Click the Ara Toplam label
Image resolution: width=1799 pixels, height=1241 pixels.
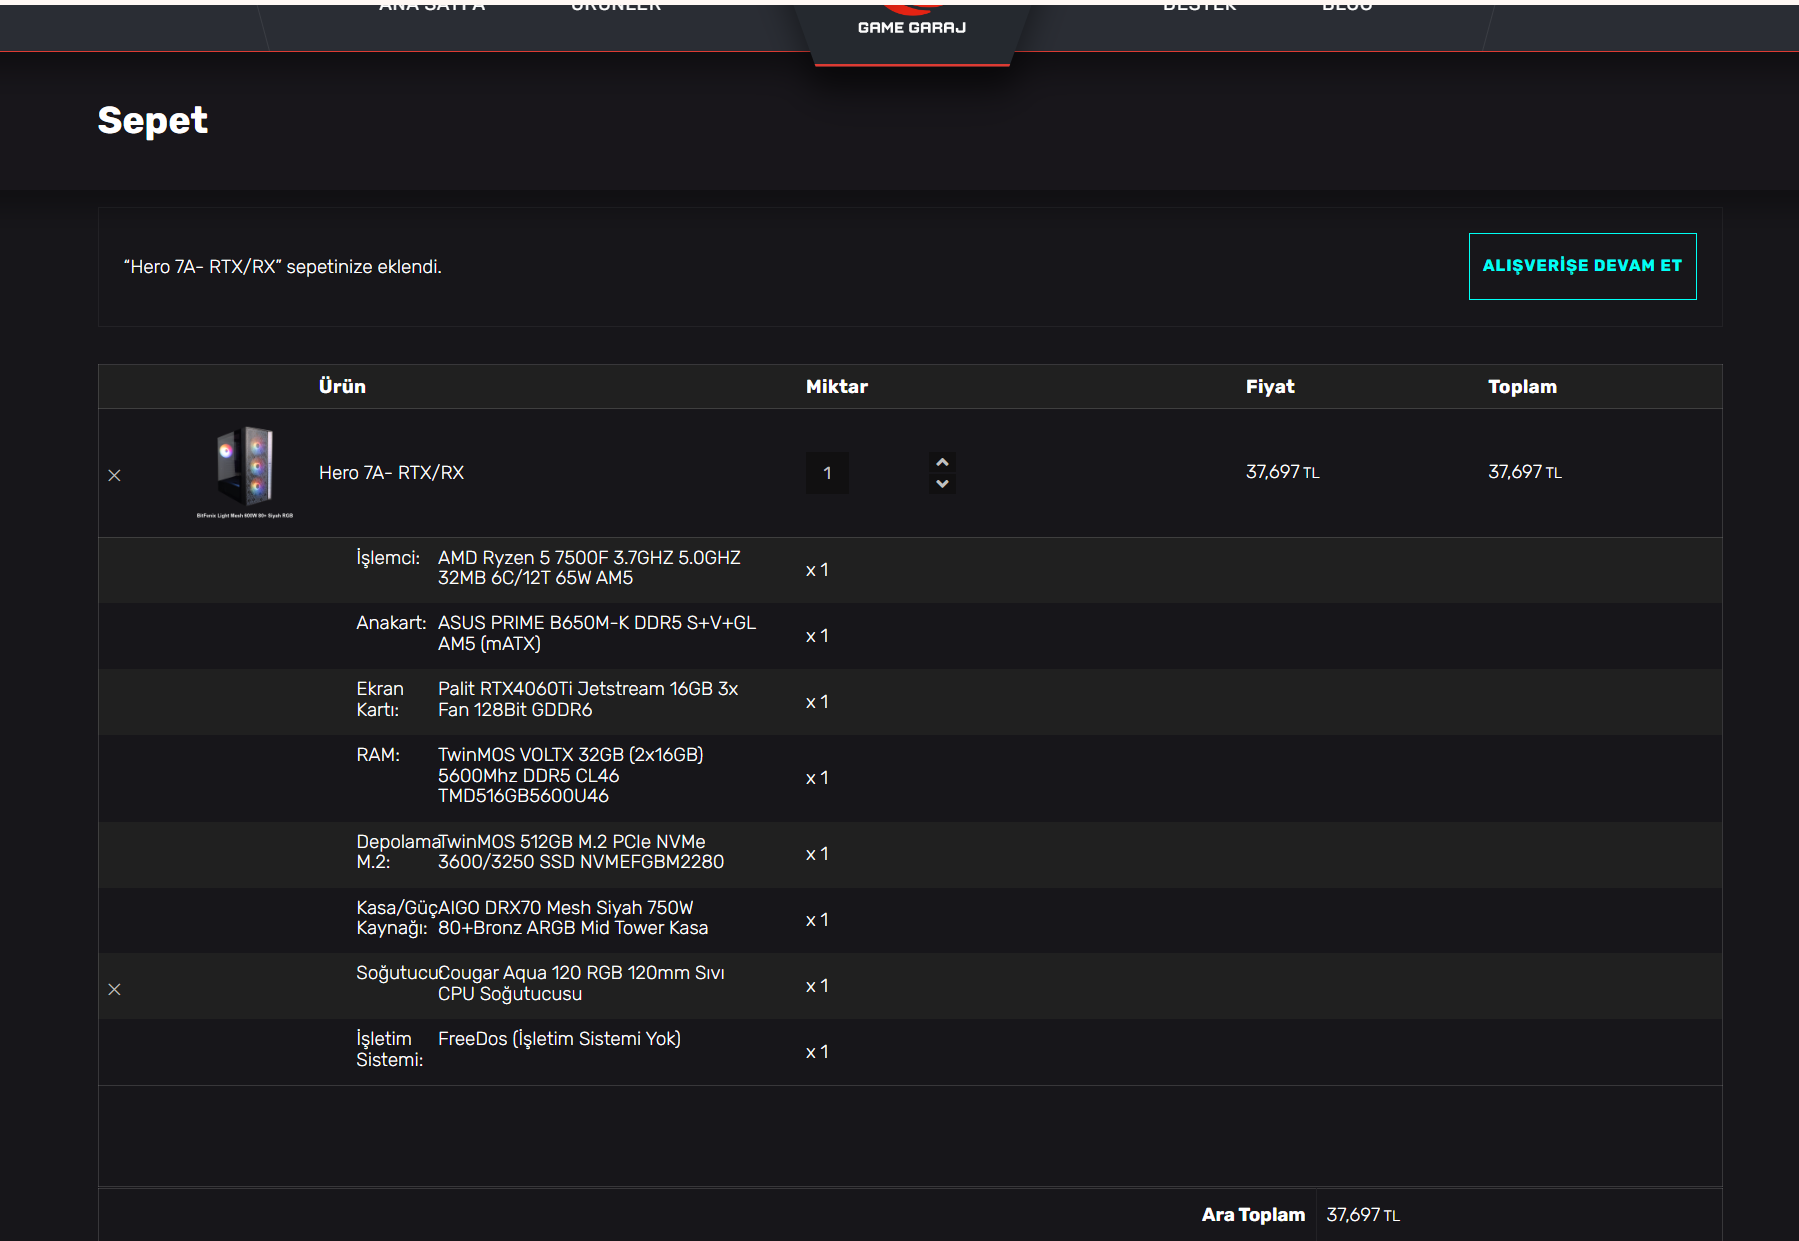click(1253, 1215)
